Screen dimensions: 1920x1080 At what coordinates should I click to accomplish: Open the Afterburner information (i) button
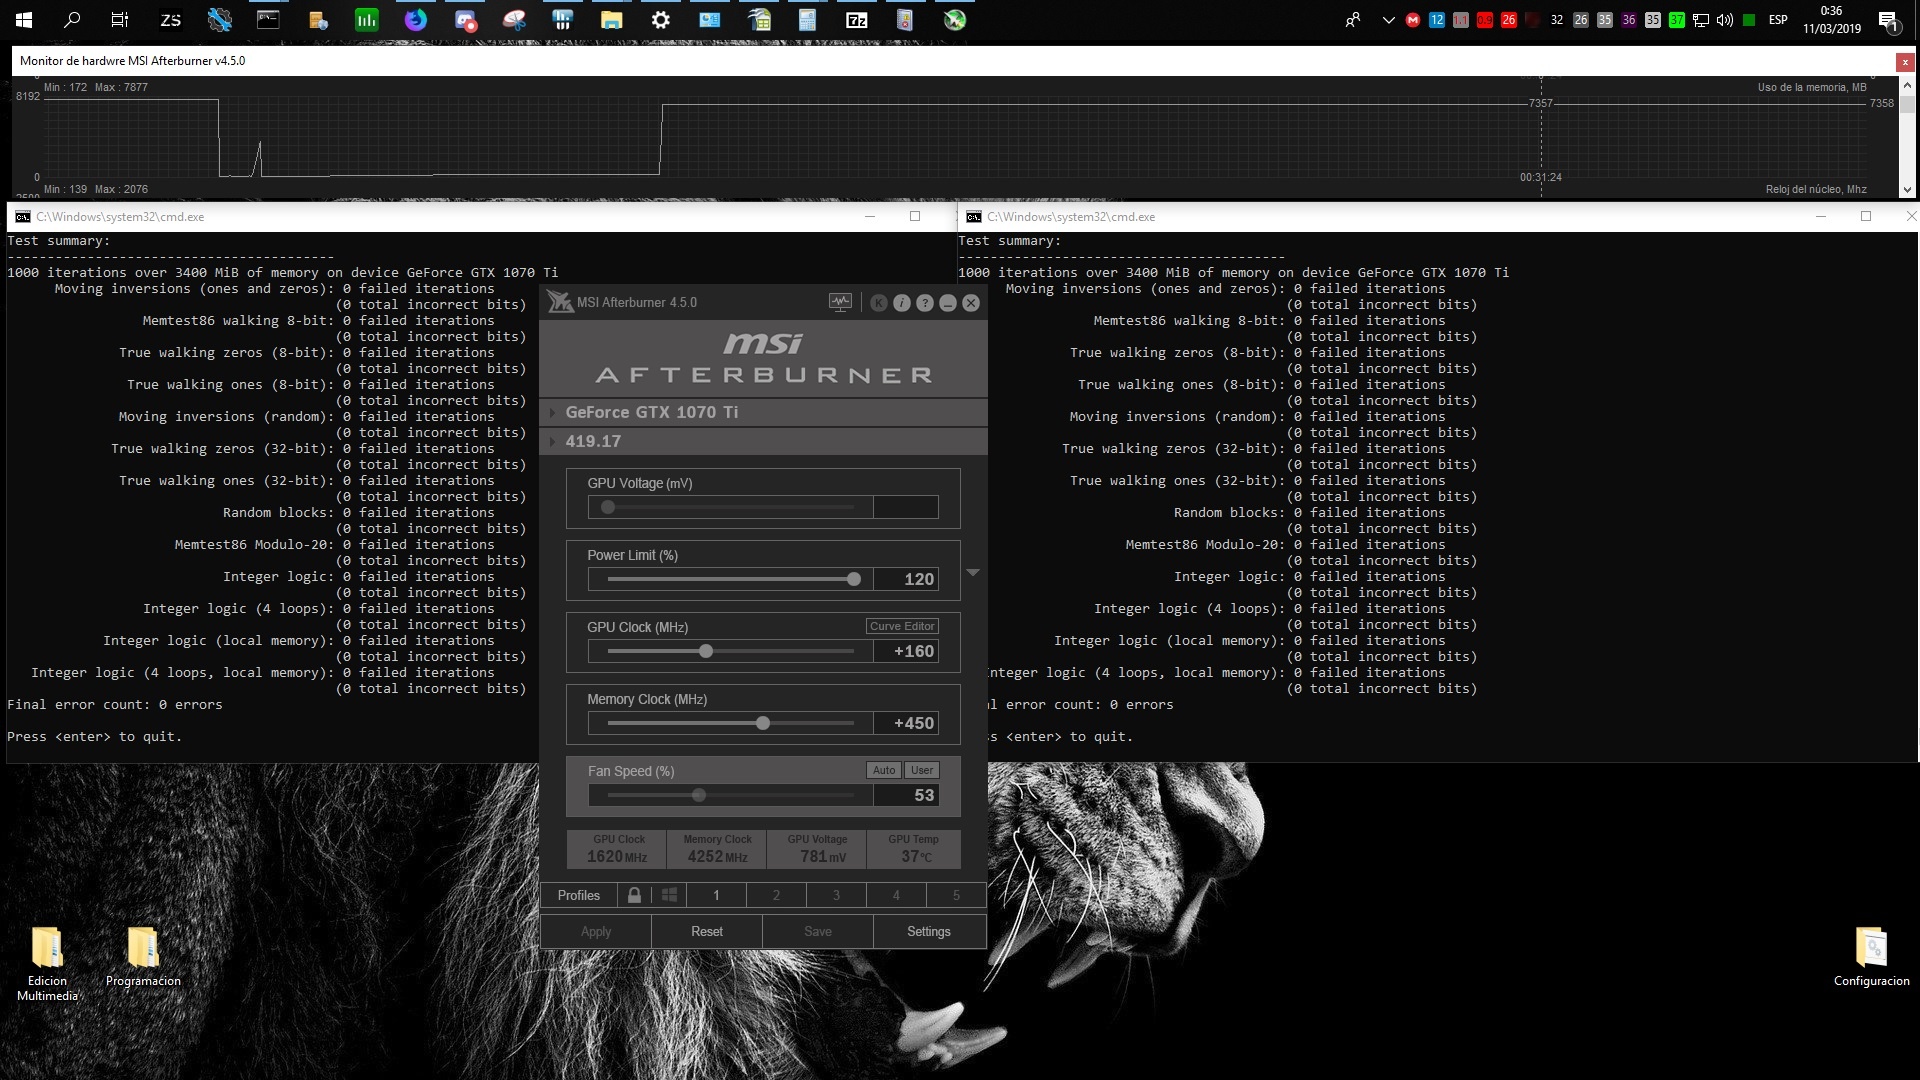[902, 303]
